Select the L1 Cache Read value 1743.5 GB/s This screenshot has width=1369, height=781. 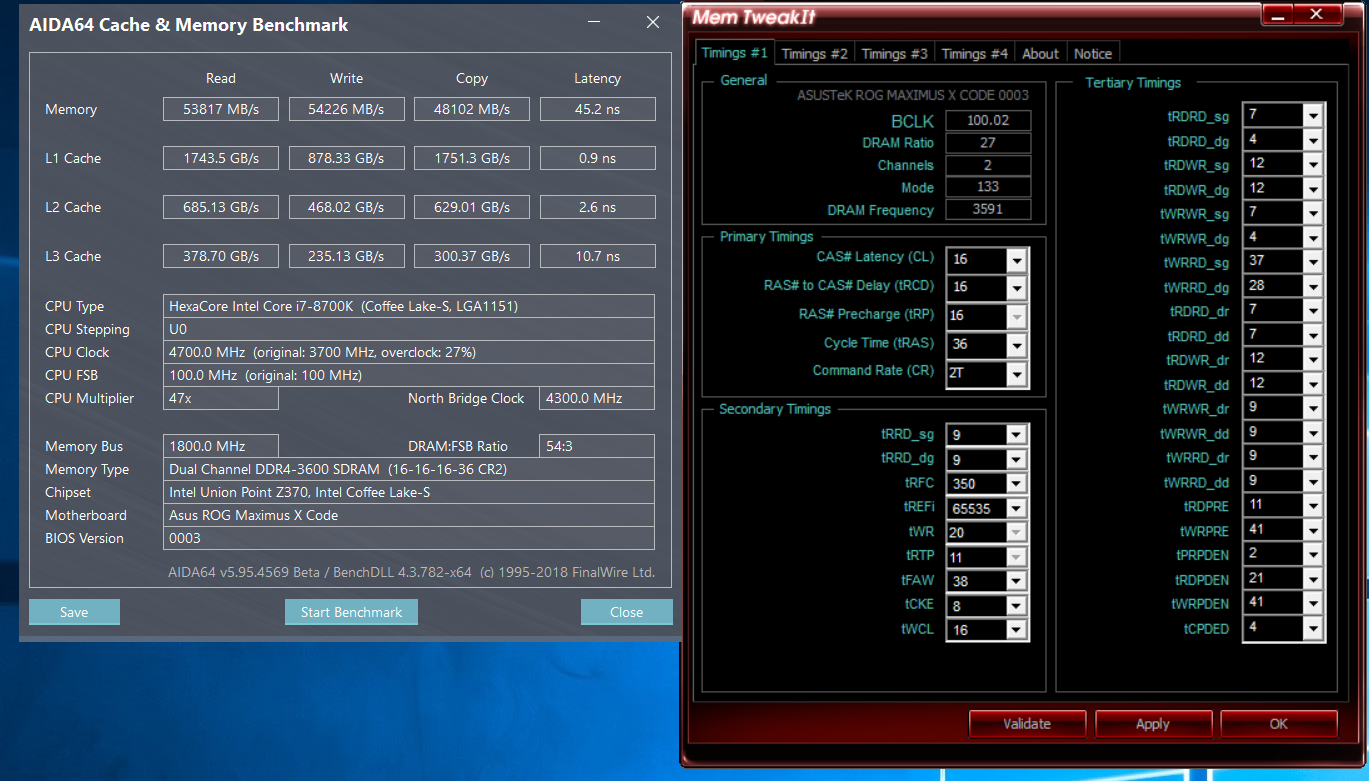(x=221, y=158)
